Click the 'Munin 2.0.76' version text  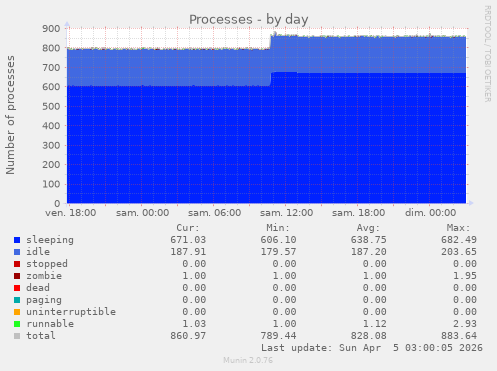tap(248, 360)
